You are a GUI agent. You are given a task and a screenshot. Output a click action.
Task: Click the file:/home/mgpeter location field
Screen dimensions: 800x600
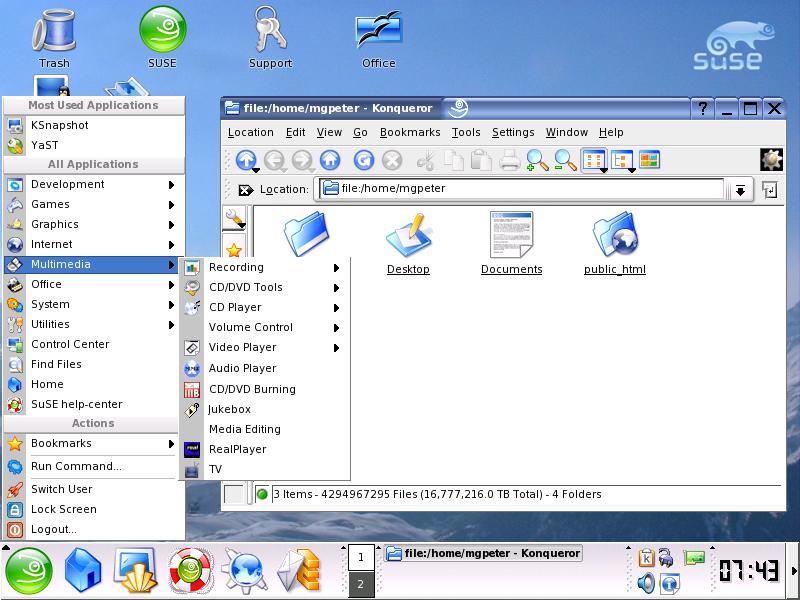pos(521,189)
